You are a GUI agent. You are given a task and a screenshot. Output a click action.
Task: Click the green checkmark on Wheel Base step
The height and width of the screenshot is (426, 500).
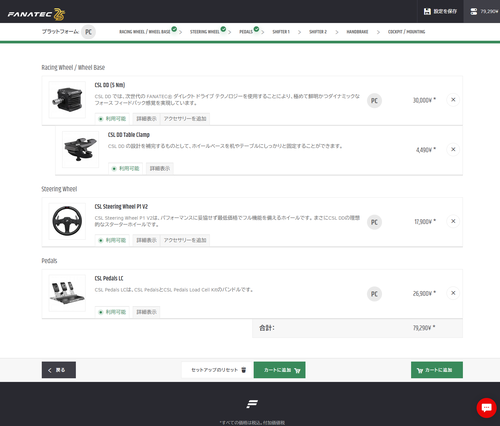174,29
